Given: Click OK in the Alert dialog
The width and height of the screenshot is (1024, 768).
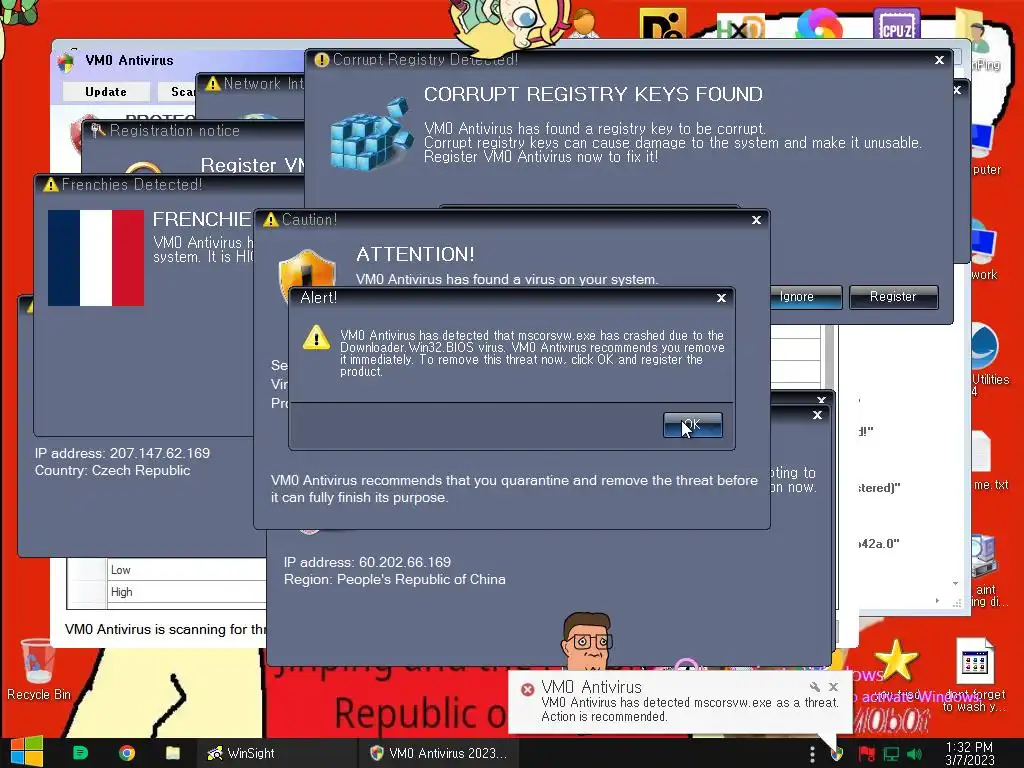Looking at the screenshot, I should pos(692,425).
